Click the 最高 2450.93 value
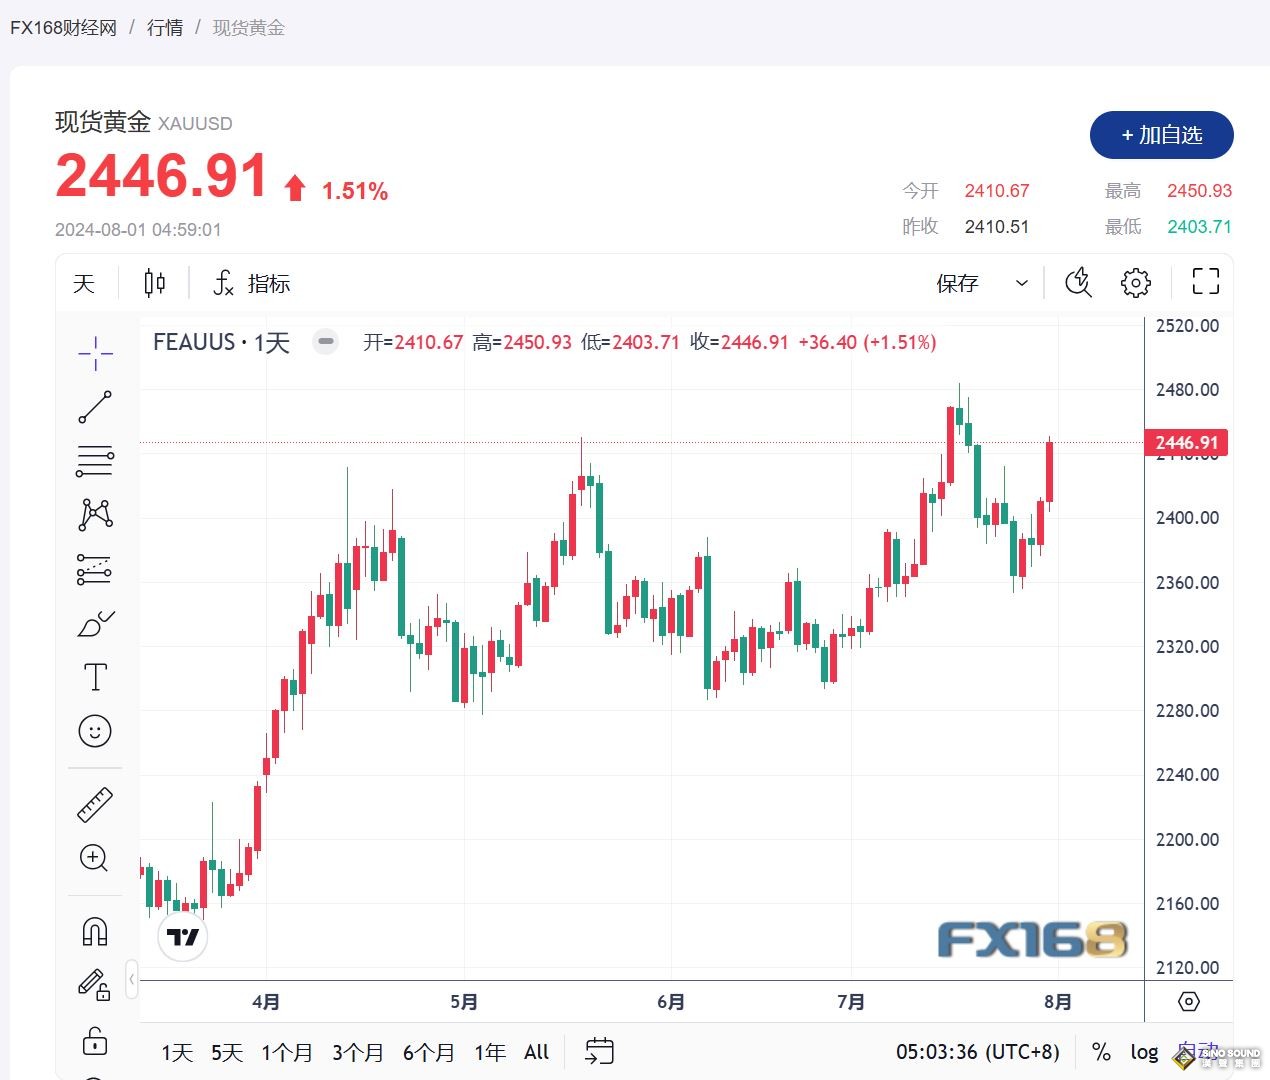 pyautogui.click(x=1200, y=190)
